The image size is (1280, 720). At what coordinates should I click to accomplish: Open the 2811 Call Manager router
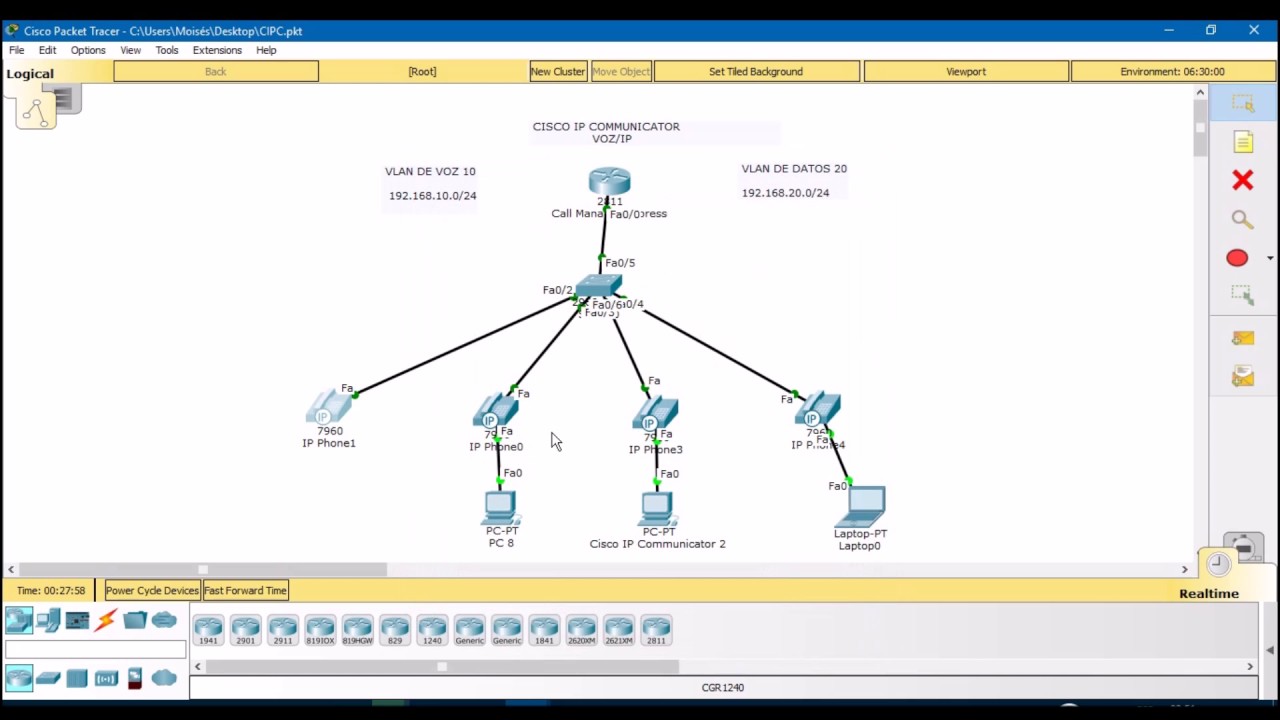point(609,183)
